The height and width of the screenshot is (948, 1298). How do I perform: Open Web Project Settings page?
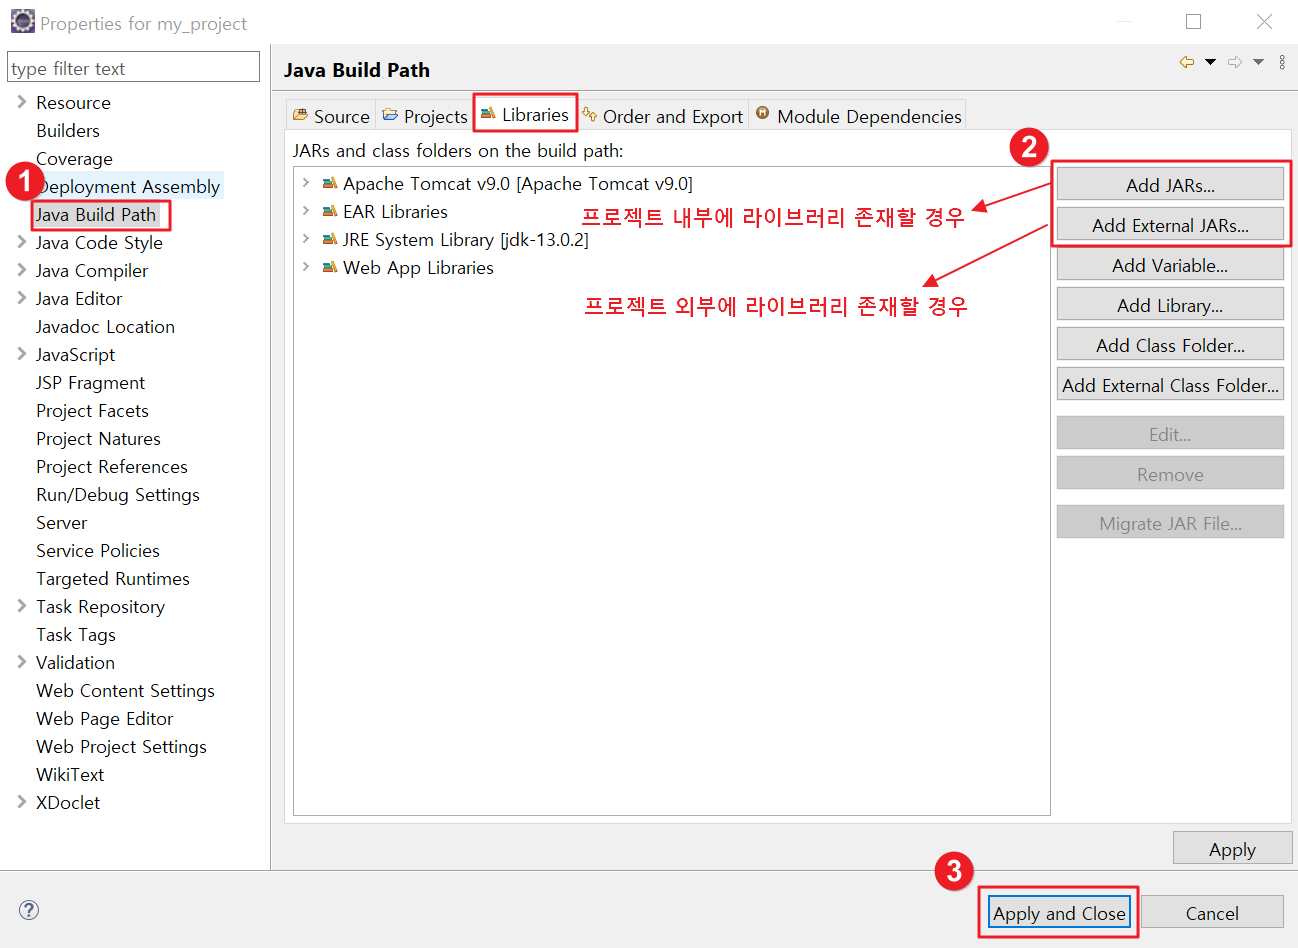[x=121, y=746]
